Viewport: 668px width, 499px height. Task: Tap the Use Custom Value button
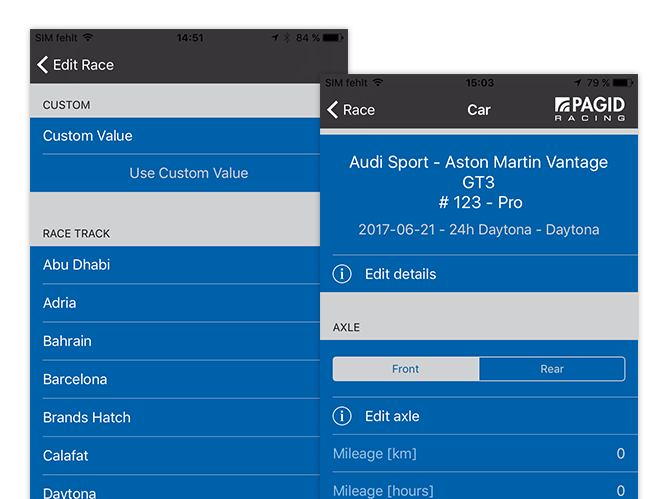pyautogui.click(x=189, y=173)
